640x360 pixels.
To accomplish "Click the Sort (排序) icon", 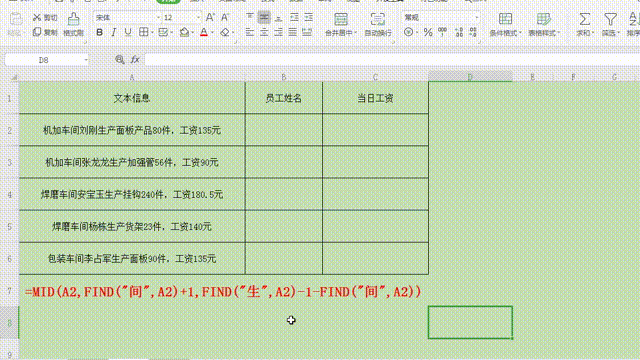I will (x=633, y=19).
